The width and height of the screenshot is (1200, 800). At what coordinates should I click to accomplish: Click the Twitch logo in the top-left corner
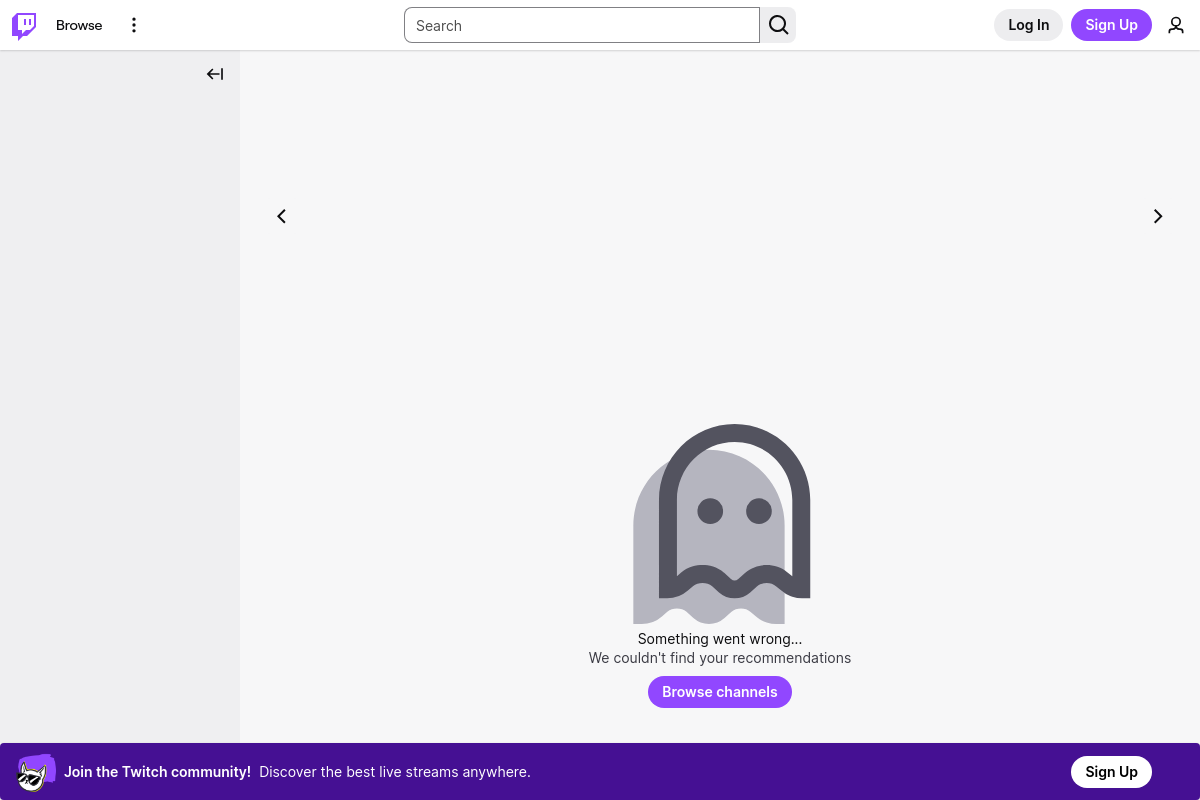tap(23, 25)
